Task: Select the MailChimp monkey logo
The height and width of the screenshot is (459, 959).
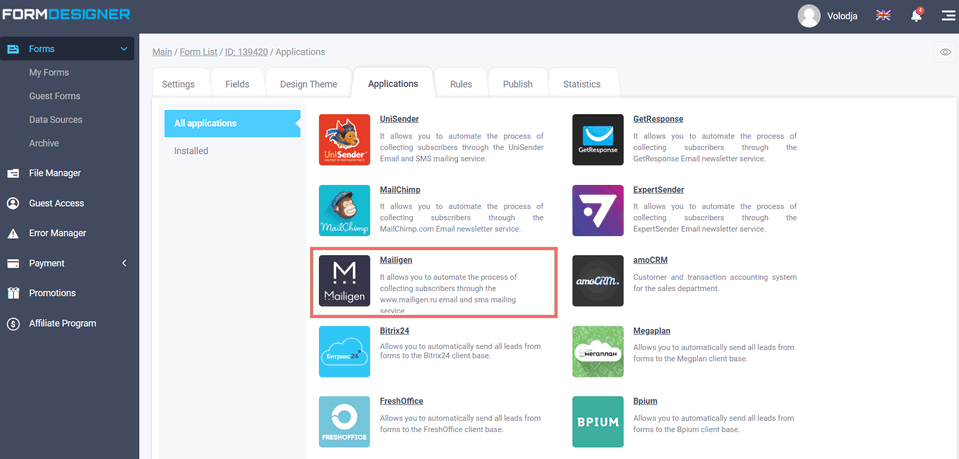Action: point(344,211)
